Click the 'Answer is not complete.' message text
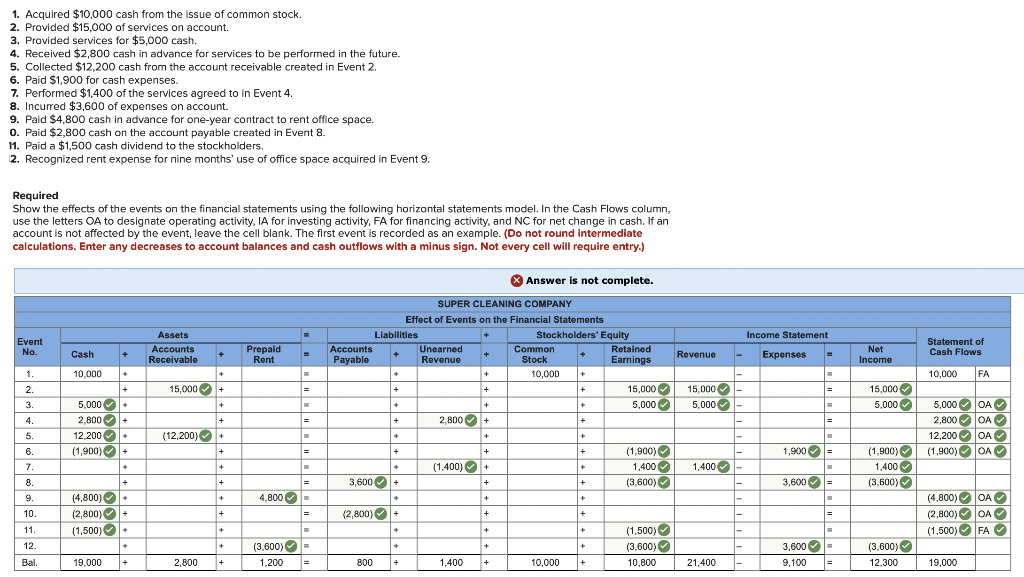Image resolution: width=1024 pixels, height=577 pixels. [x=589, y=281]
